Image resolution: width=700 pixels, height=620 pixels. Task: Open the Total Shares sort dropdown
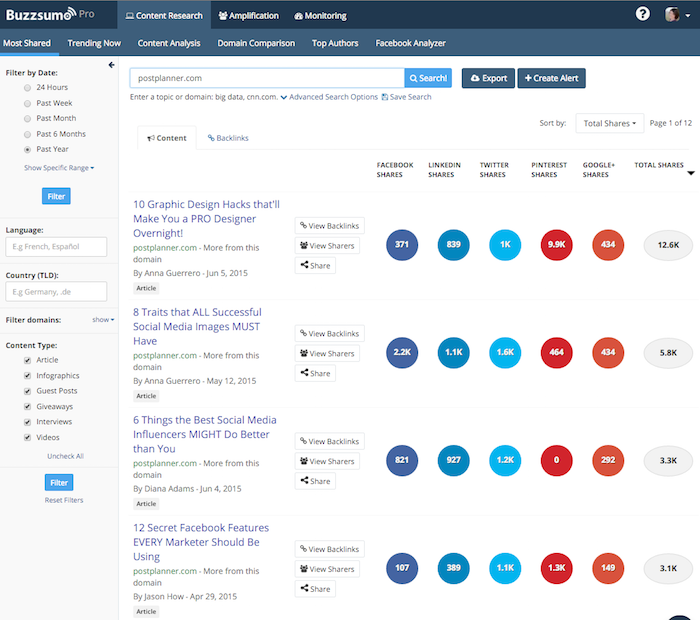pyautogui.click(x=609, y=123)
